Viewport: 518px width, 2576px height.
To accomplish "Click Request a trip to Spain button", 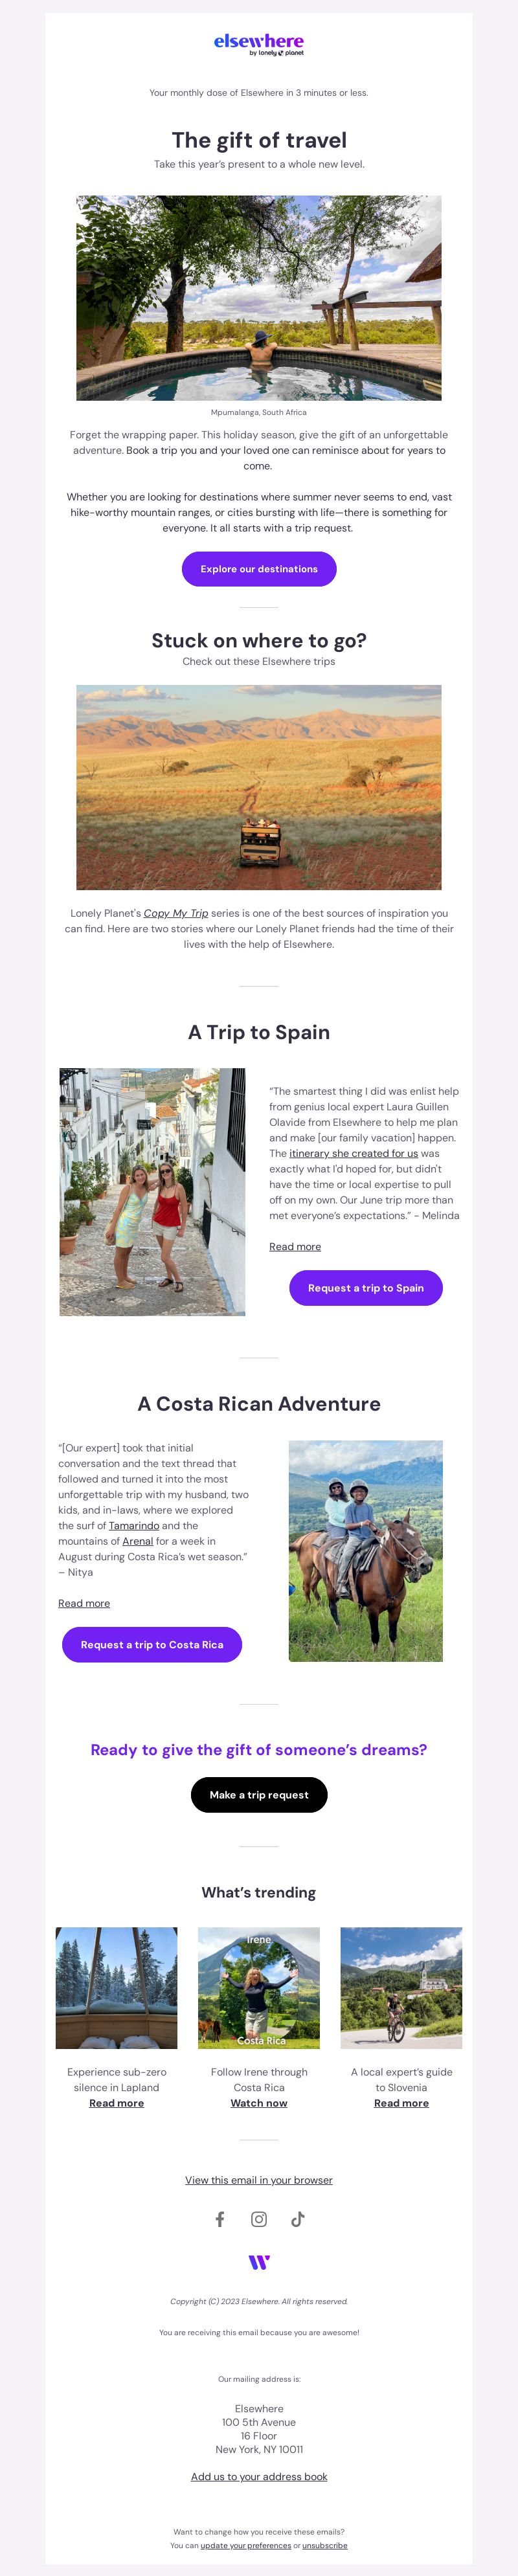I will tap(366, 1288).
